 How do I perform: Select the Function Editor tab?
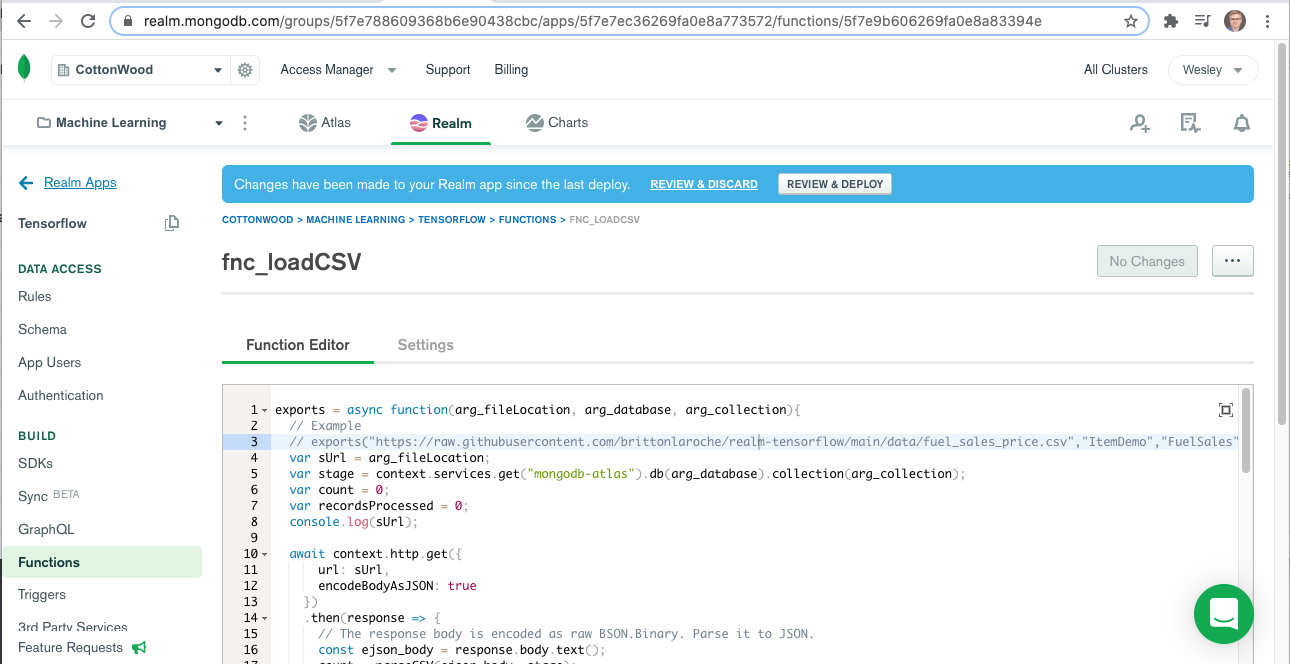tap(298, 345)
